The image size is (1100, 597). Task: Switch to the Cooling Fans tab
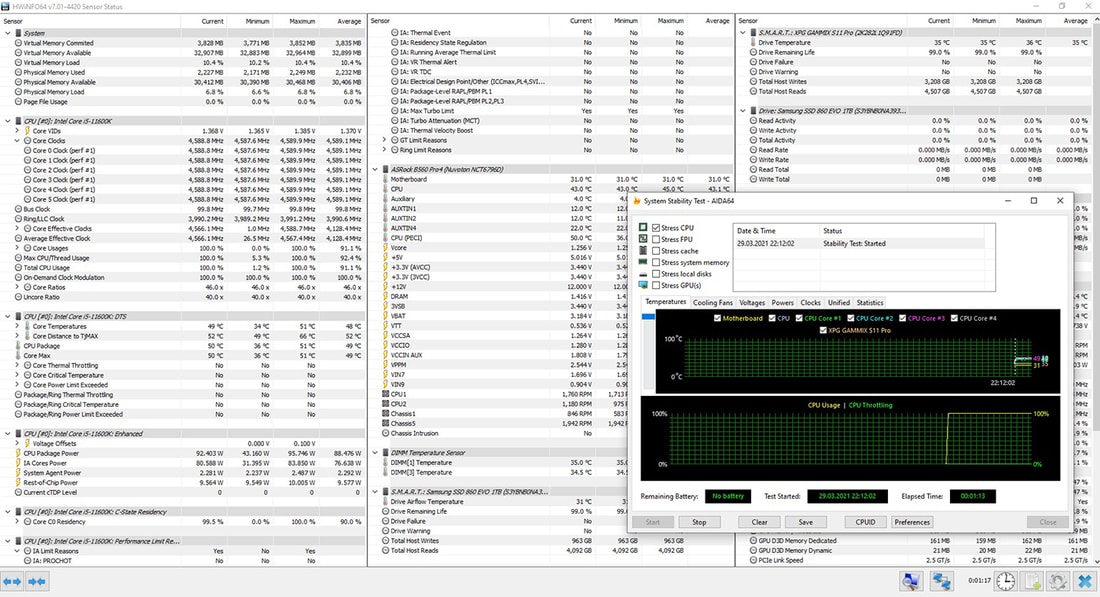713,302
